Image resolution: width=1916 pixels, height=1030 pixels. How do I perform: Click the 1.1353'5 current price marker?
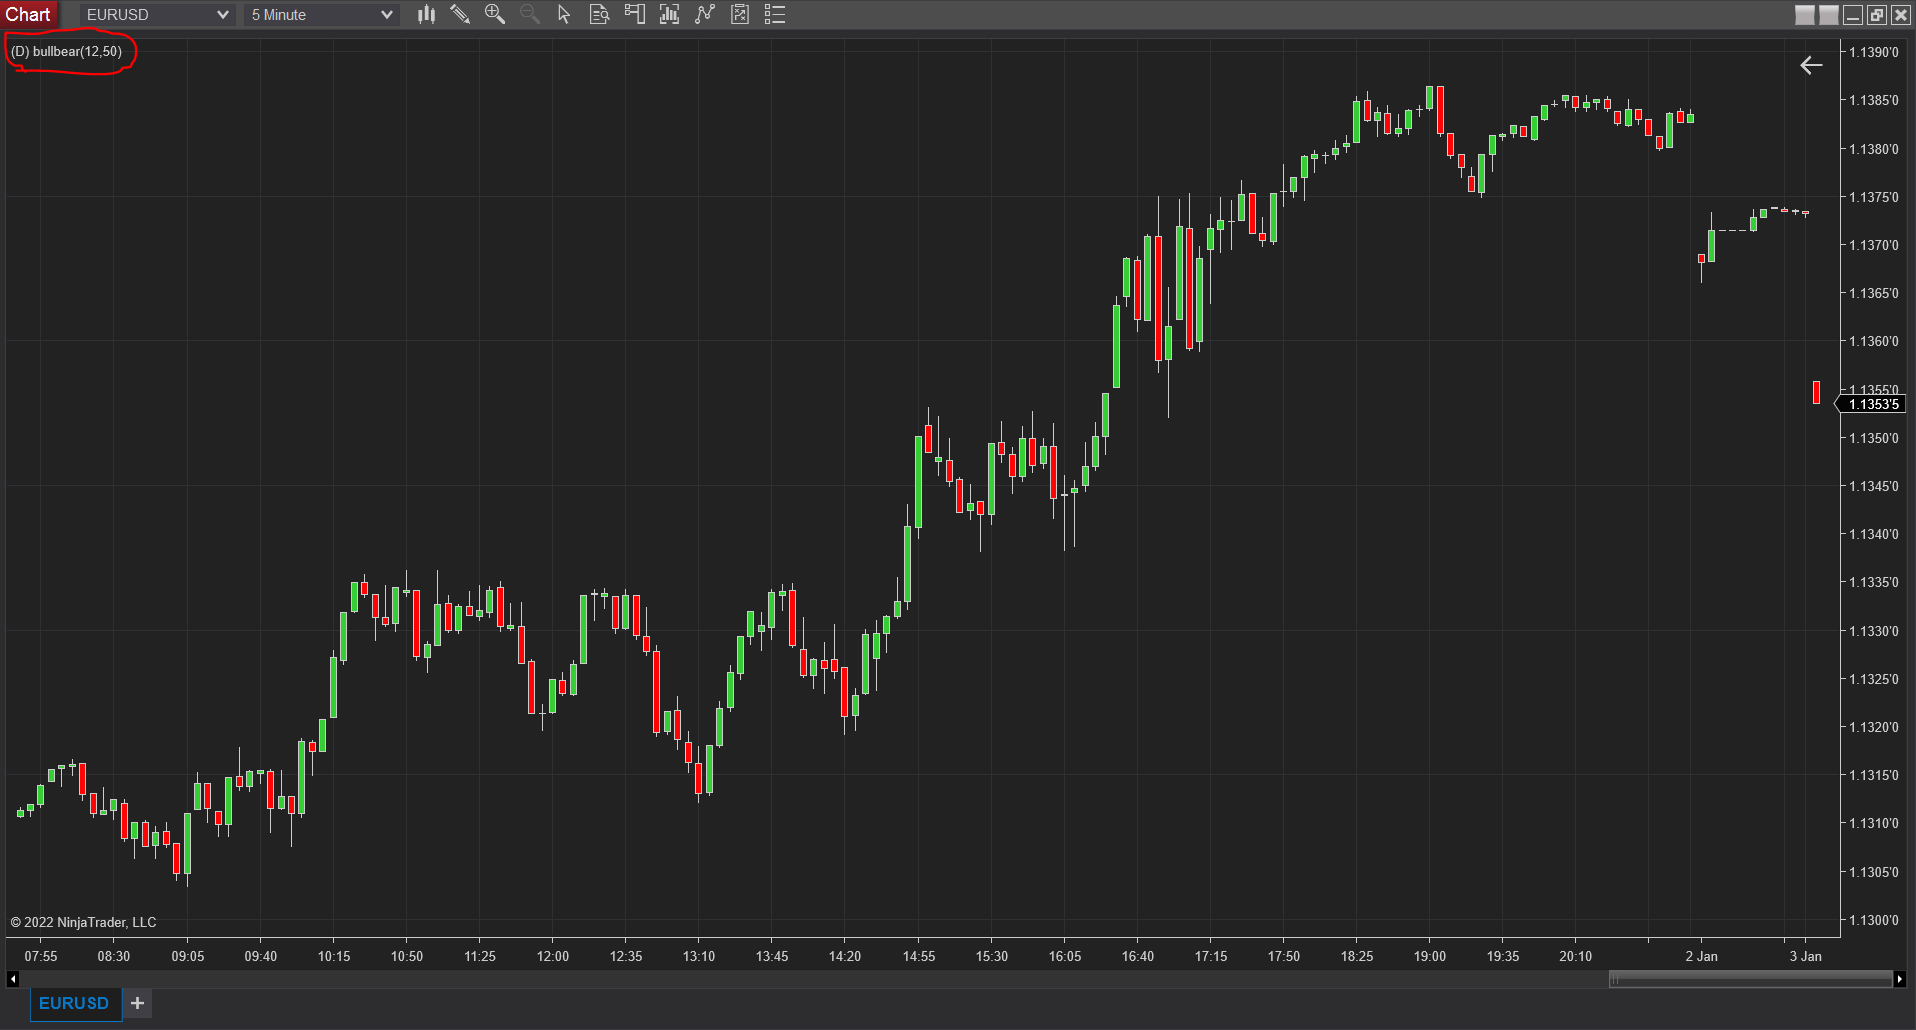point(1872,405)
